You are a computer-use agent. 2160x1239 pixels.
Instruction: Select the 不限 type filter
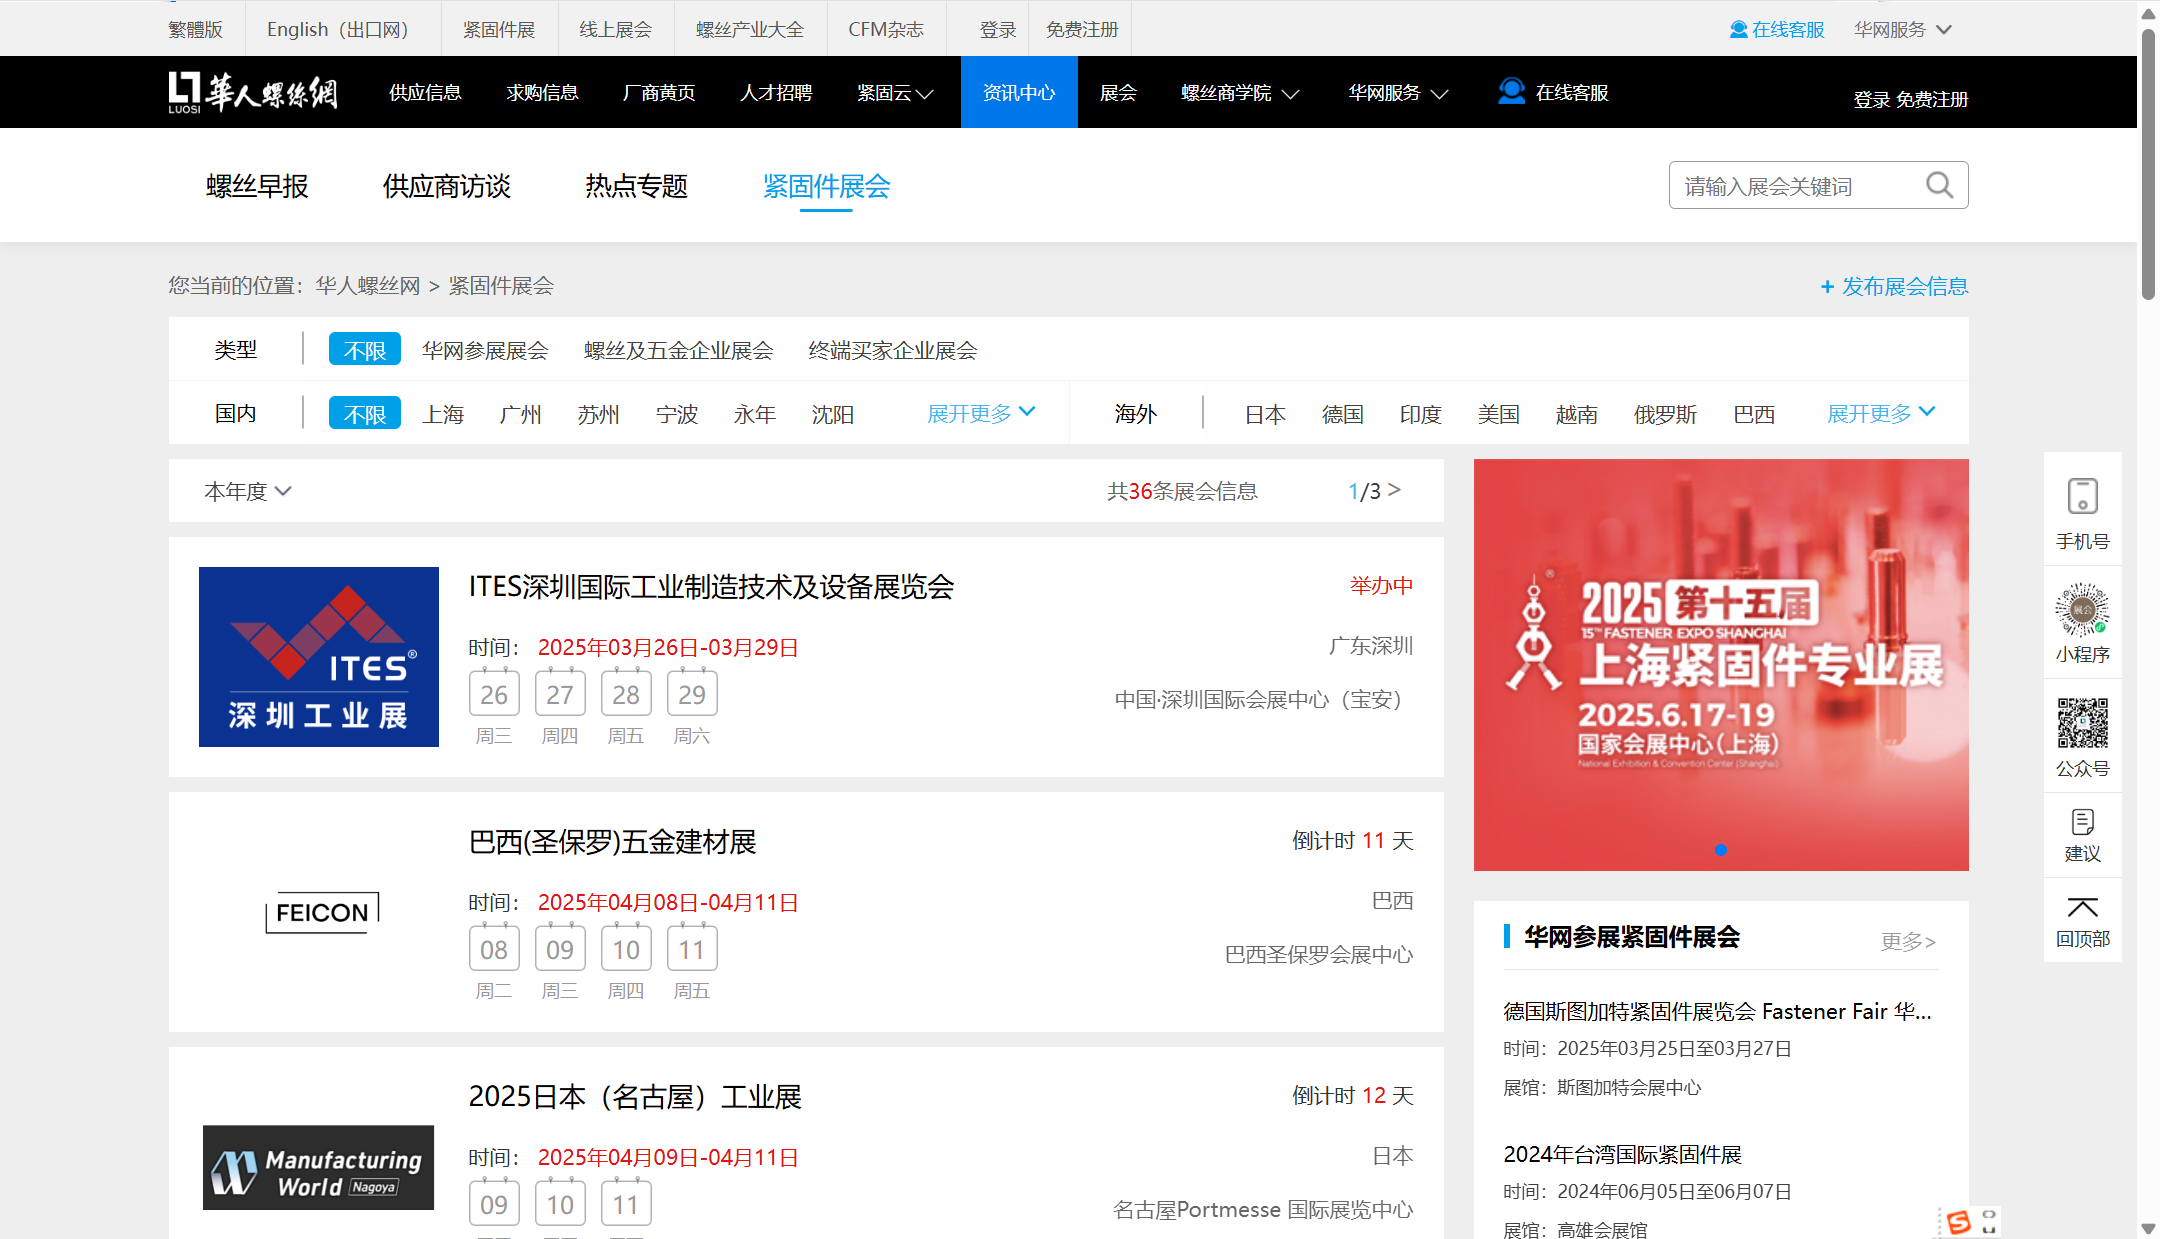[364, 350]
